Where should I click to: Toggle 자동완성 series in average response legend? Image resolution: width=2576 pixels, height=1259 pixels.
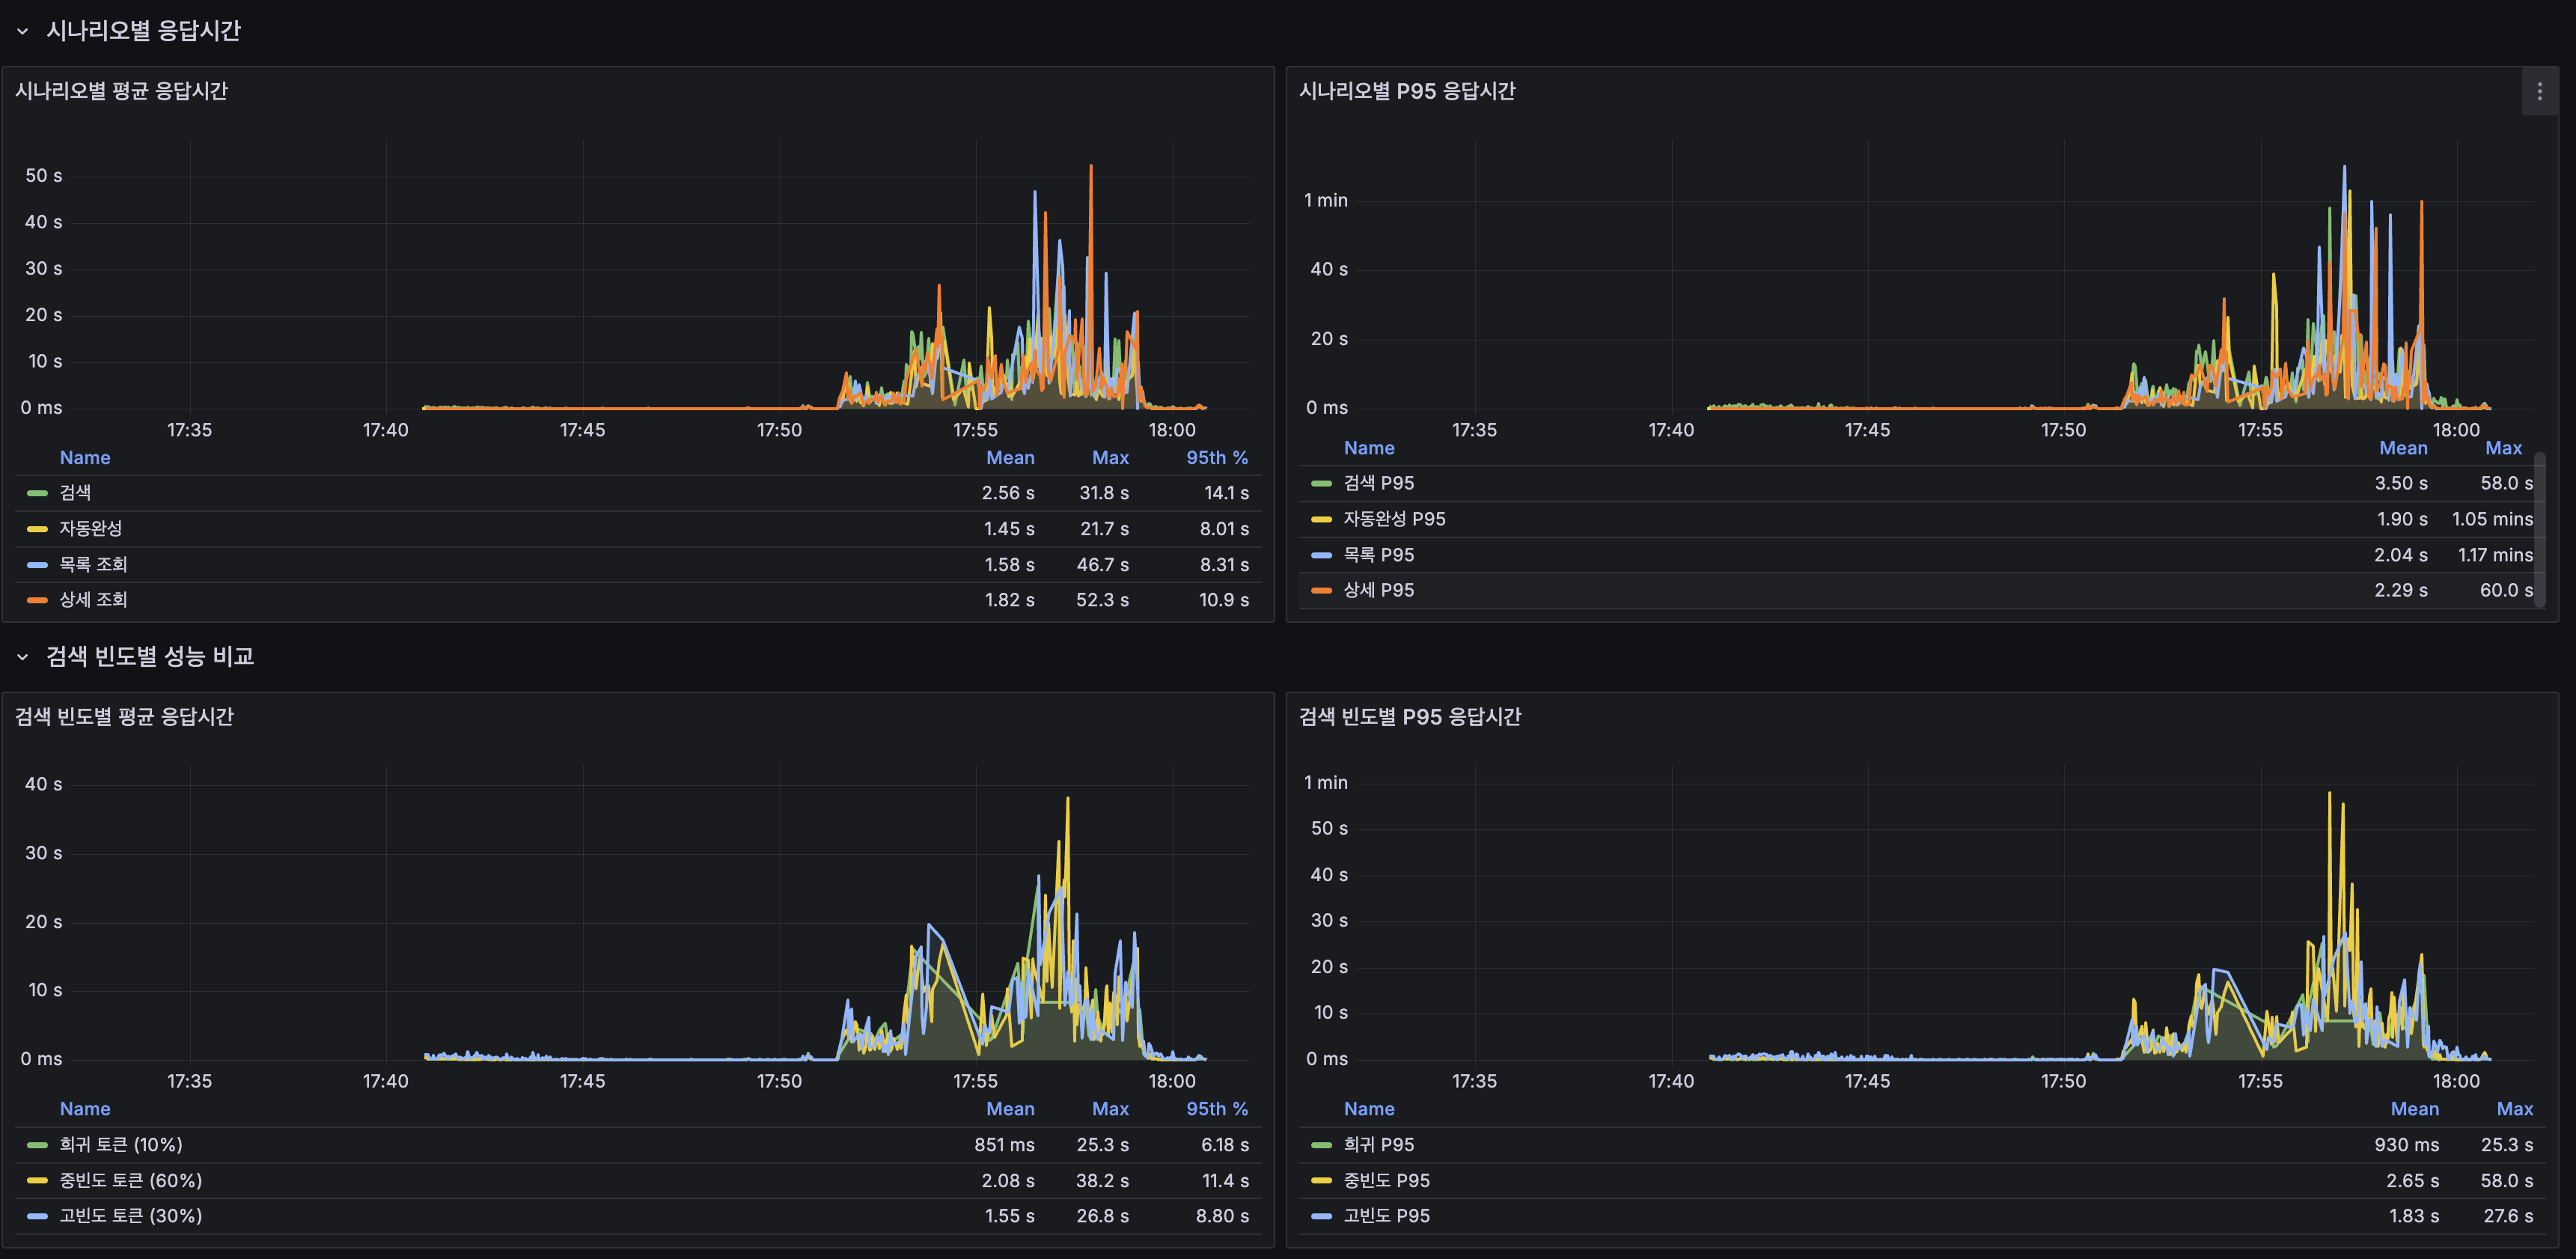tap(90, 528)
